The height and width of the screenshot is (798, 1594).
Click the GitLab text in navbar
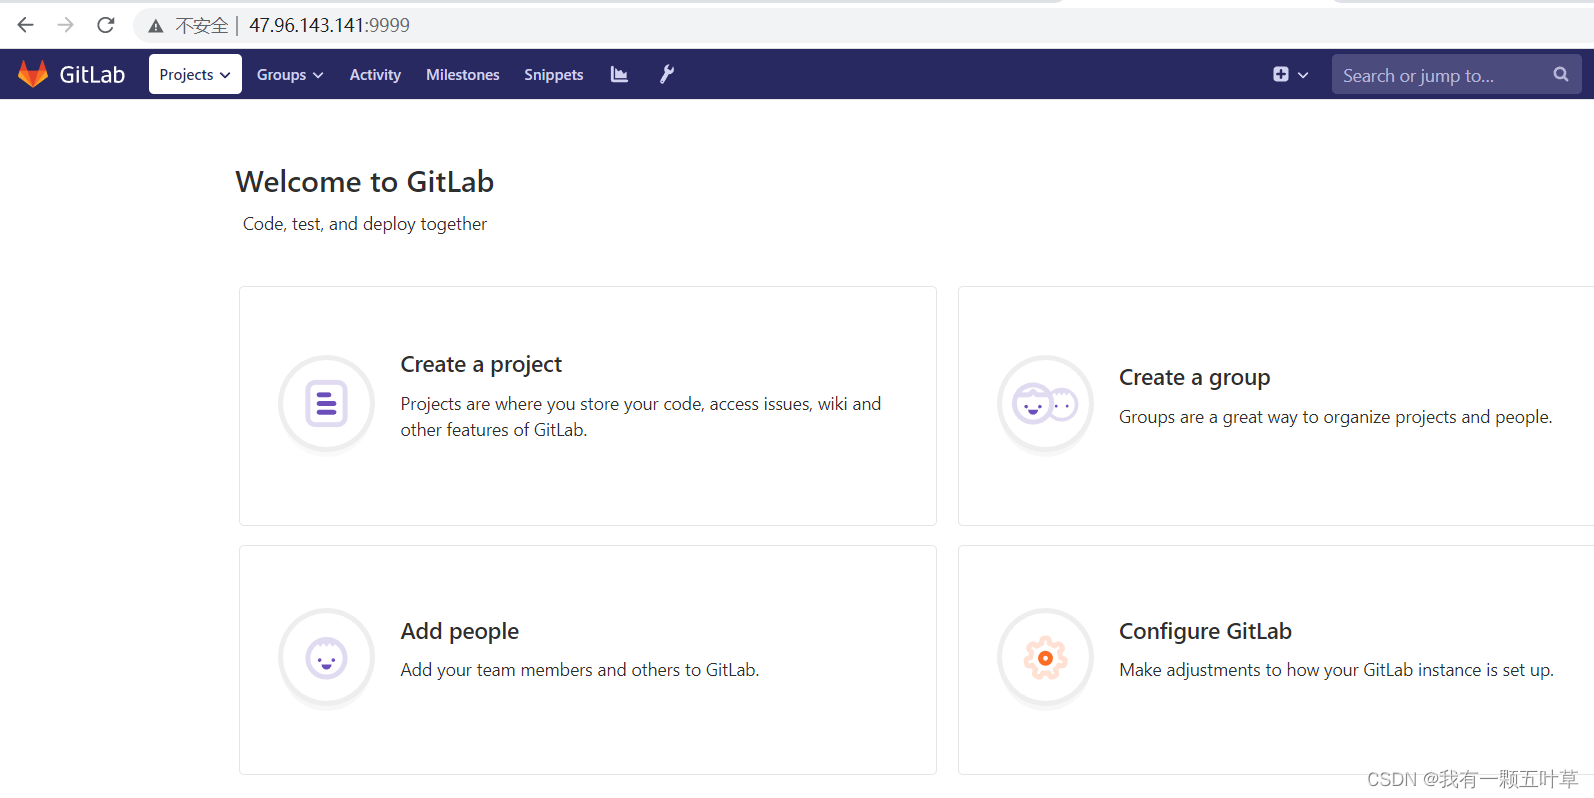92,74
